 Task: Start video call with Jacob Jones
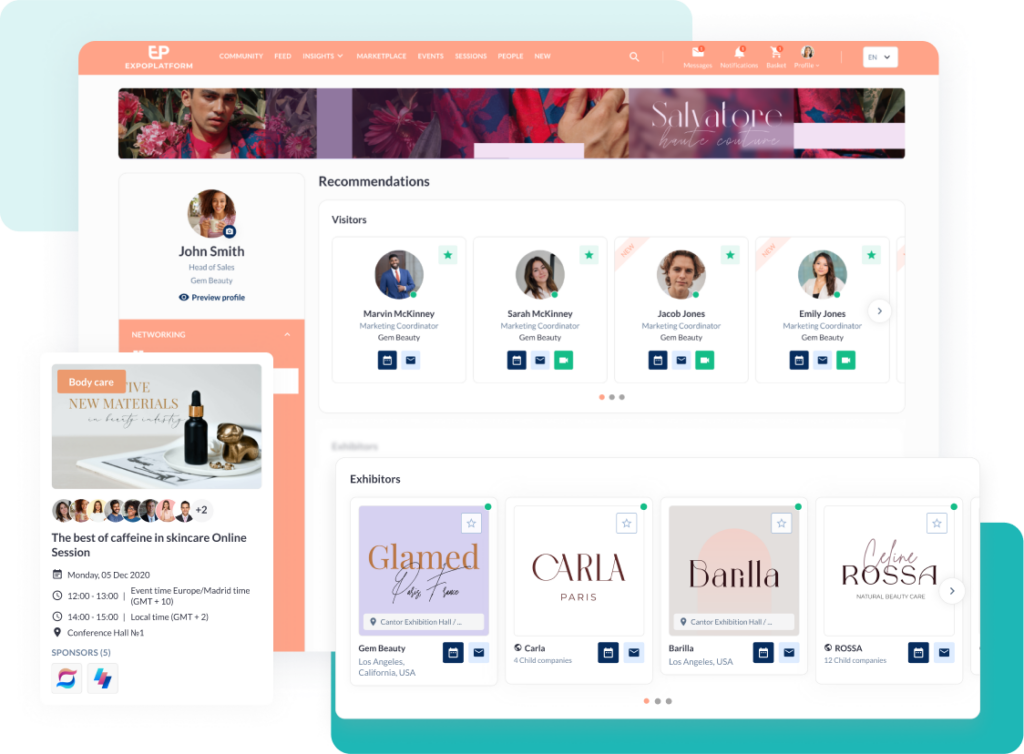705,360
